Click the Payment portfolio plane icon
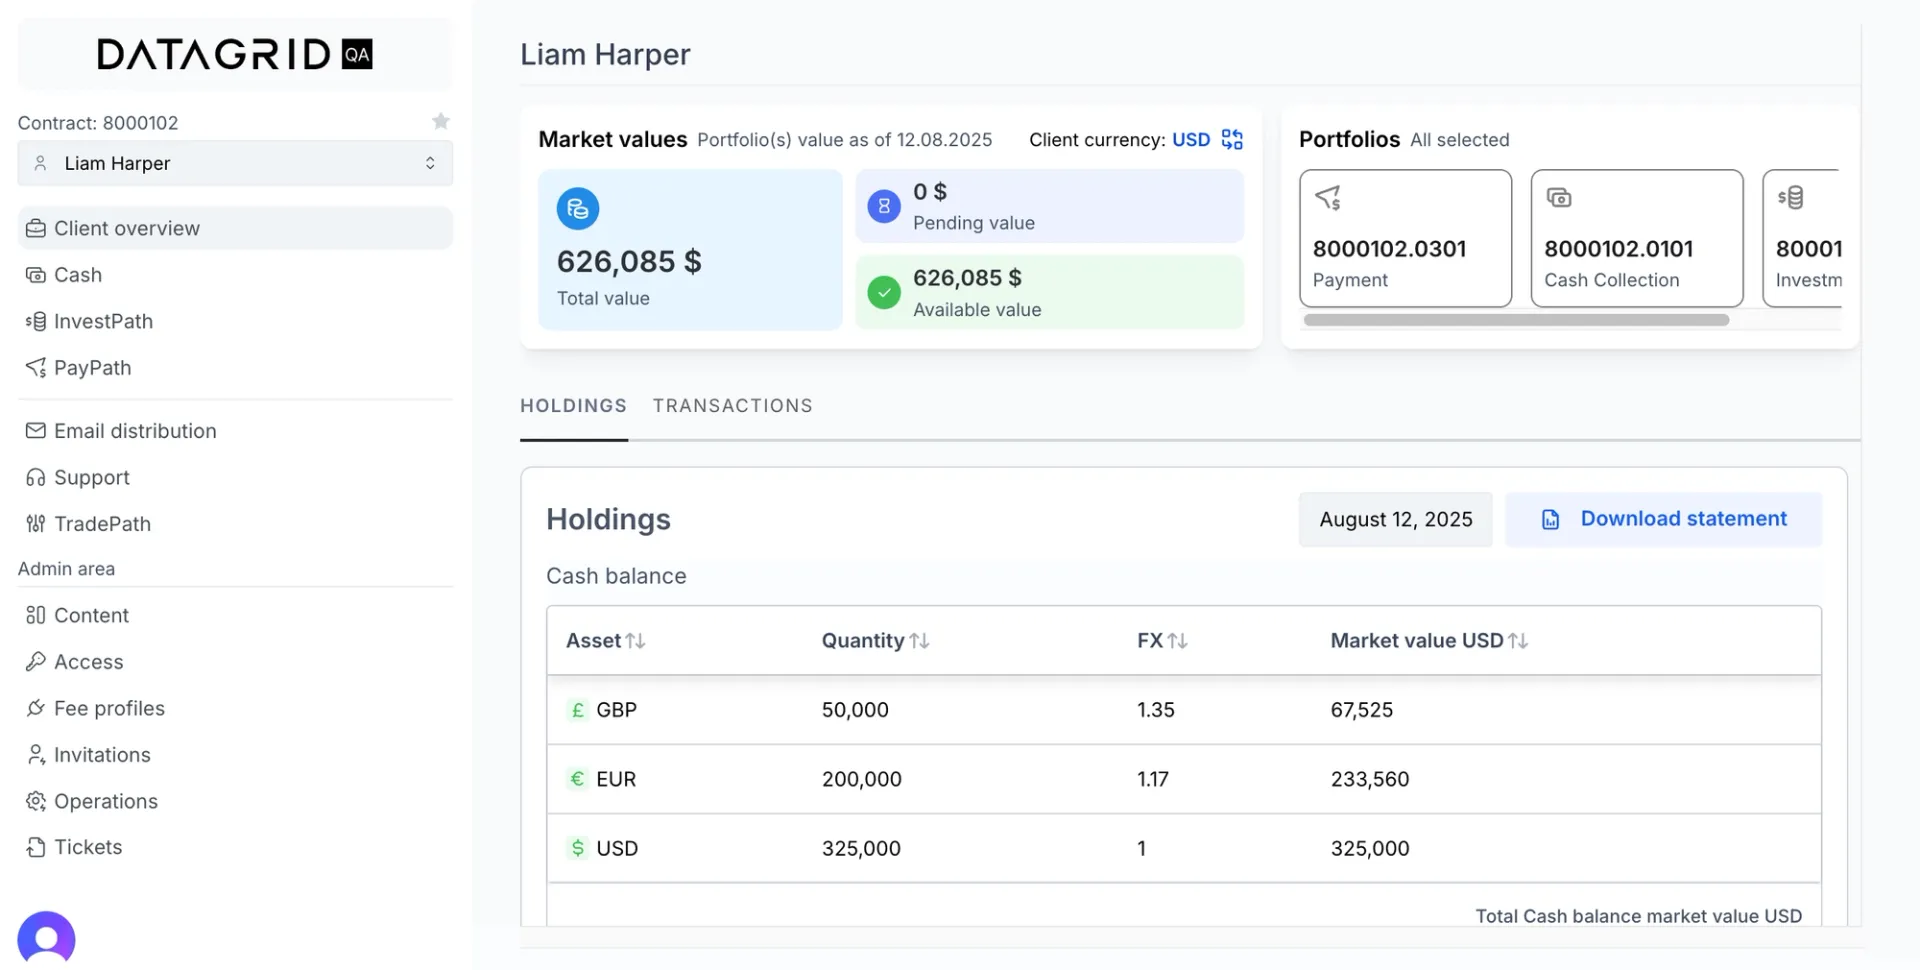 click(1328, 198)
